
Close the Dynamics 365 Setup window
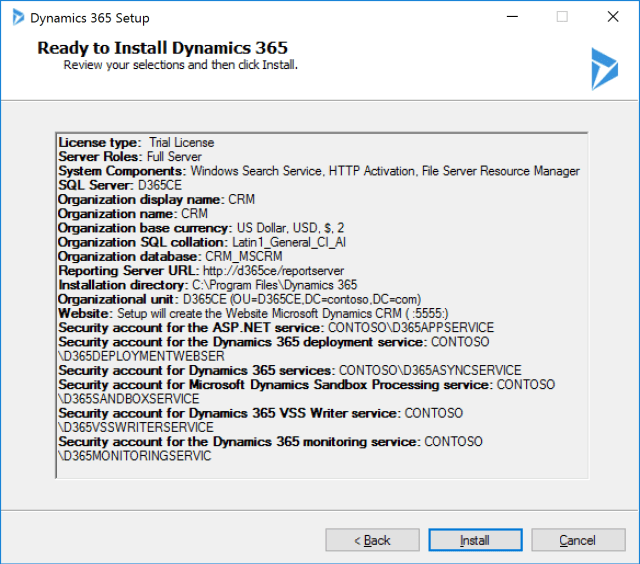coord(613,17)
